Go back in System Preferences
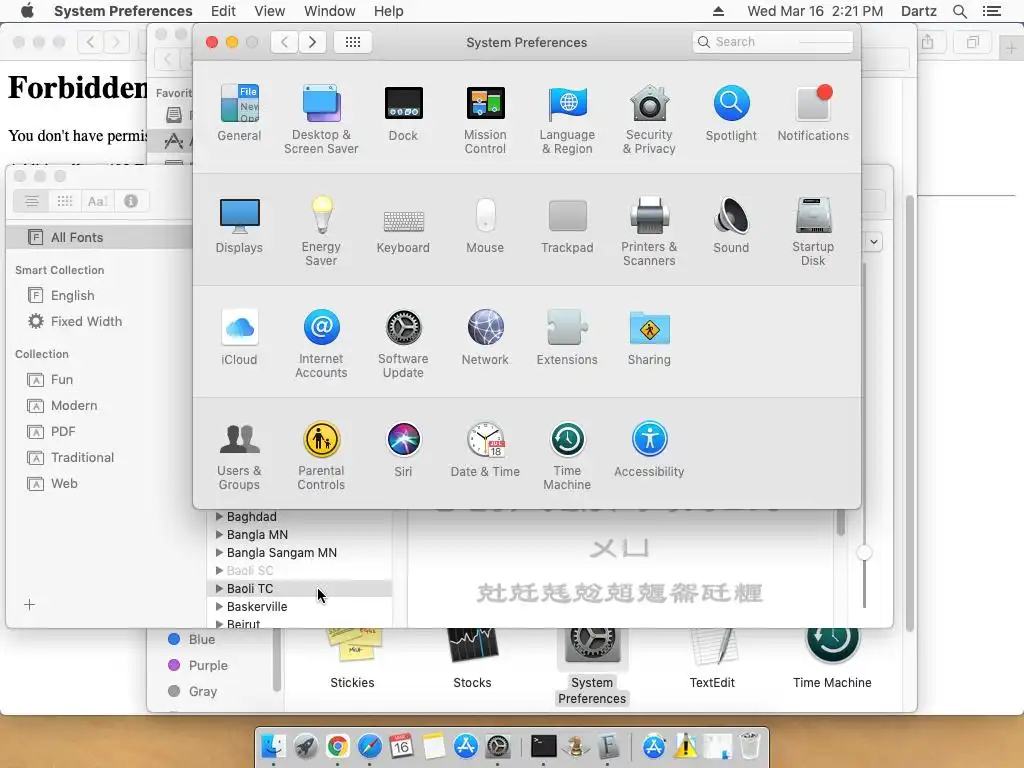This screenshot has width=1024, height=768. (x=285, y=42)
